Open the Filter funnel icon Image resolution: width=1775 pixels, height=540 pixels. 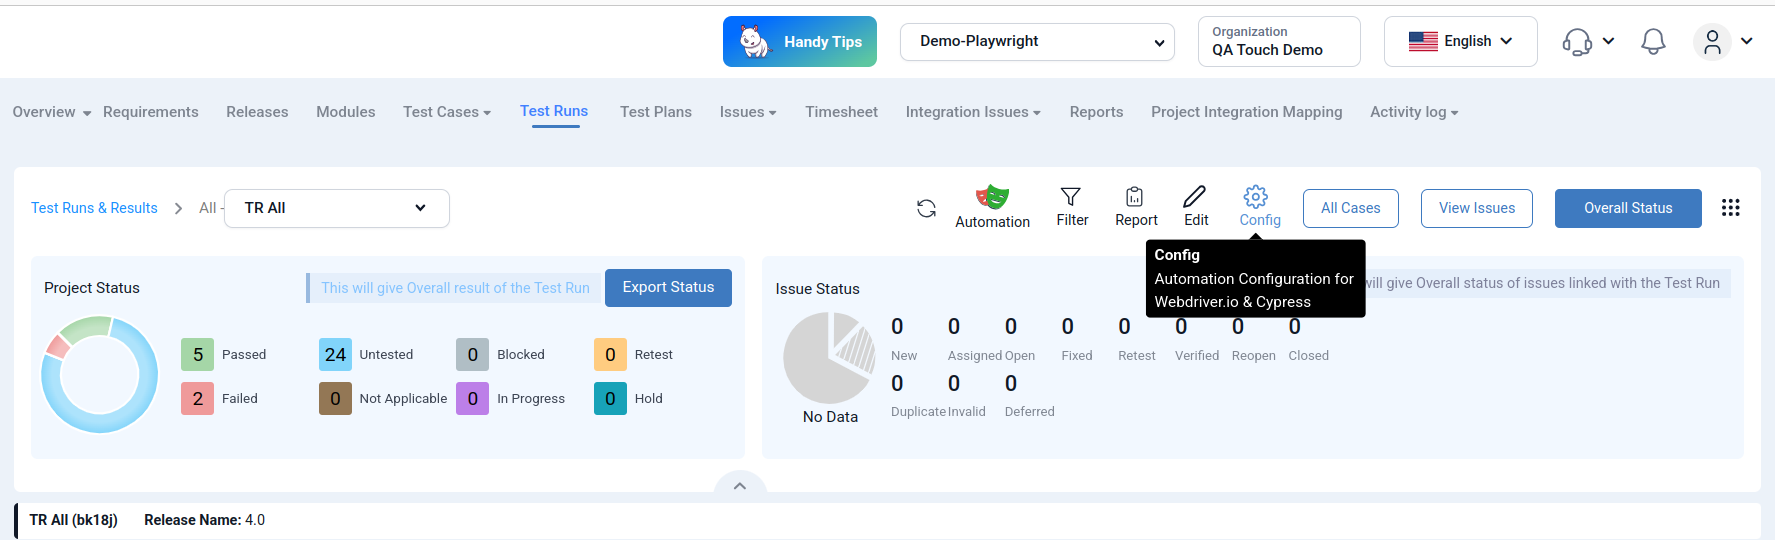(1071, 197)
